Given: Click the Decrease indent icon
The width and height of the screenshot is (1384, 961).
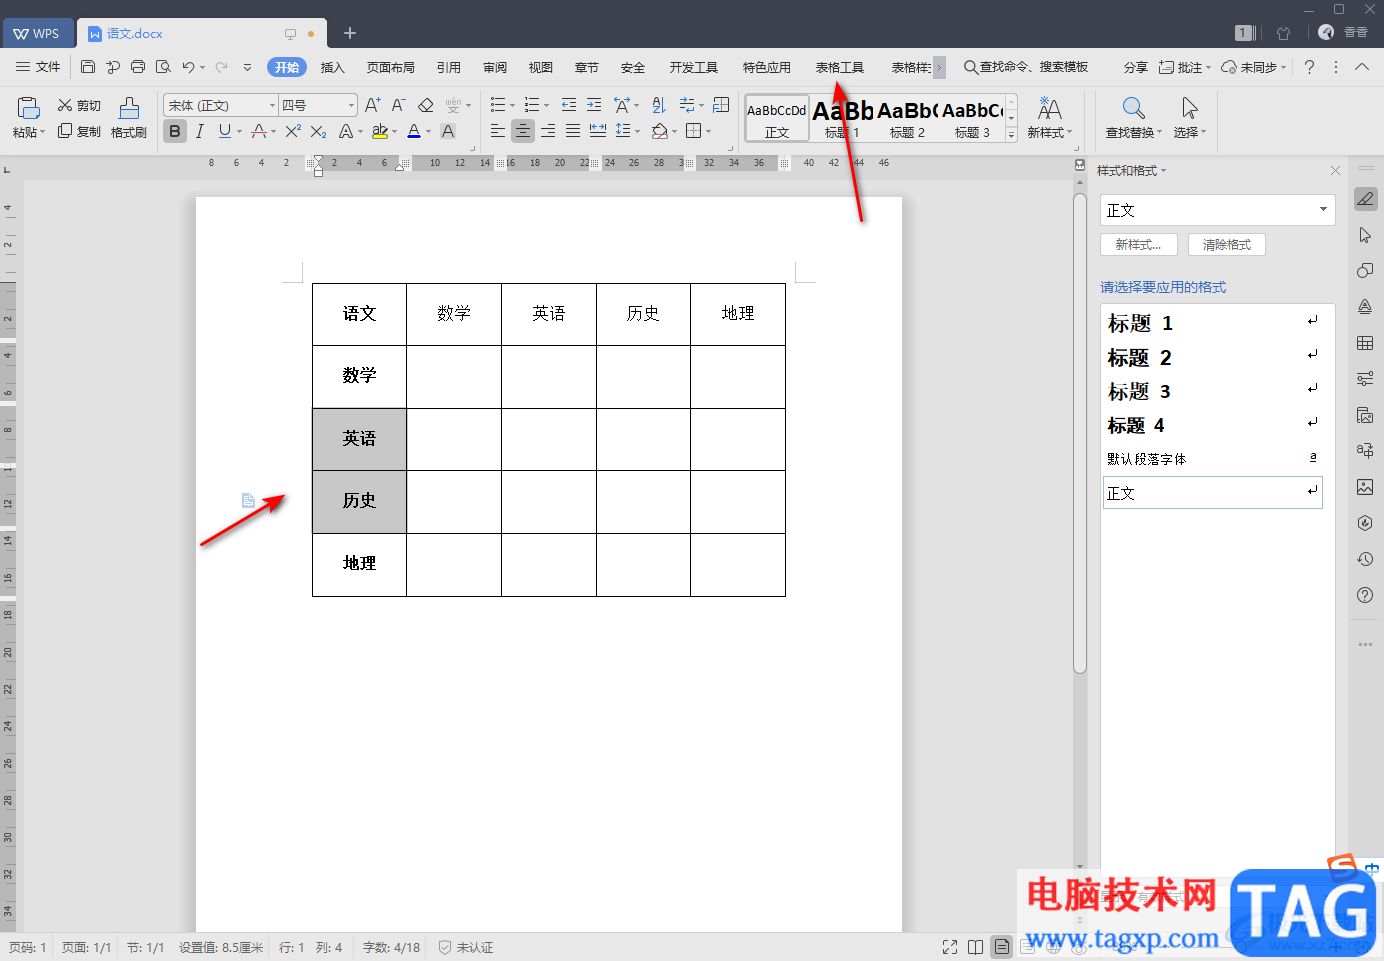Looking at the screenshot, I should [569, 105].
